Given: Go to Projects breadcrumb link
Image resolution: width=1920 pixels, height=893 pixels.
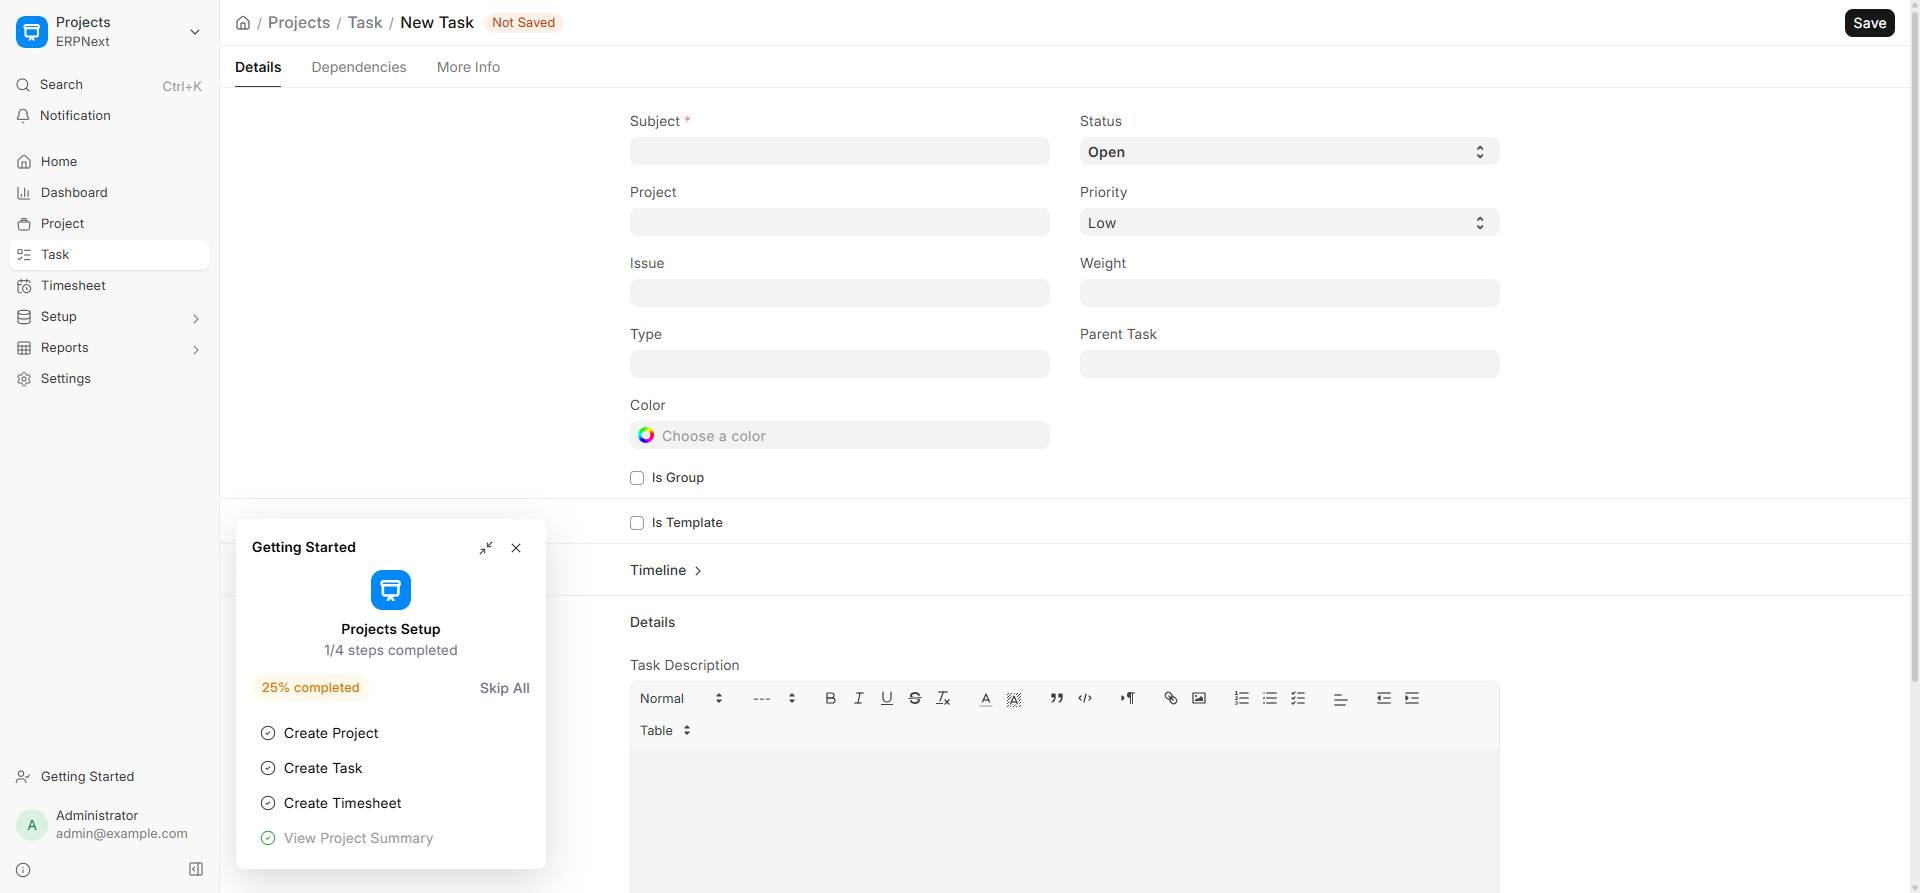Looking at the screenshot, I should 299,23.
